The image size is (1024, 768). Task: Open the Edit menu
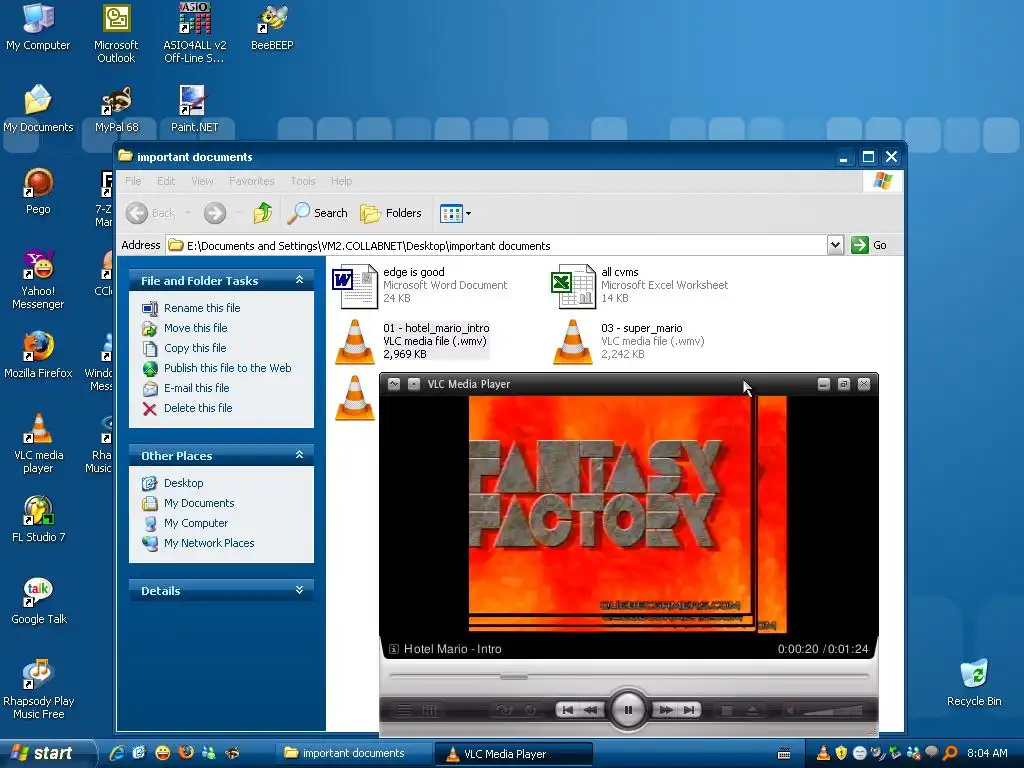click(166, 181)
